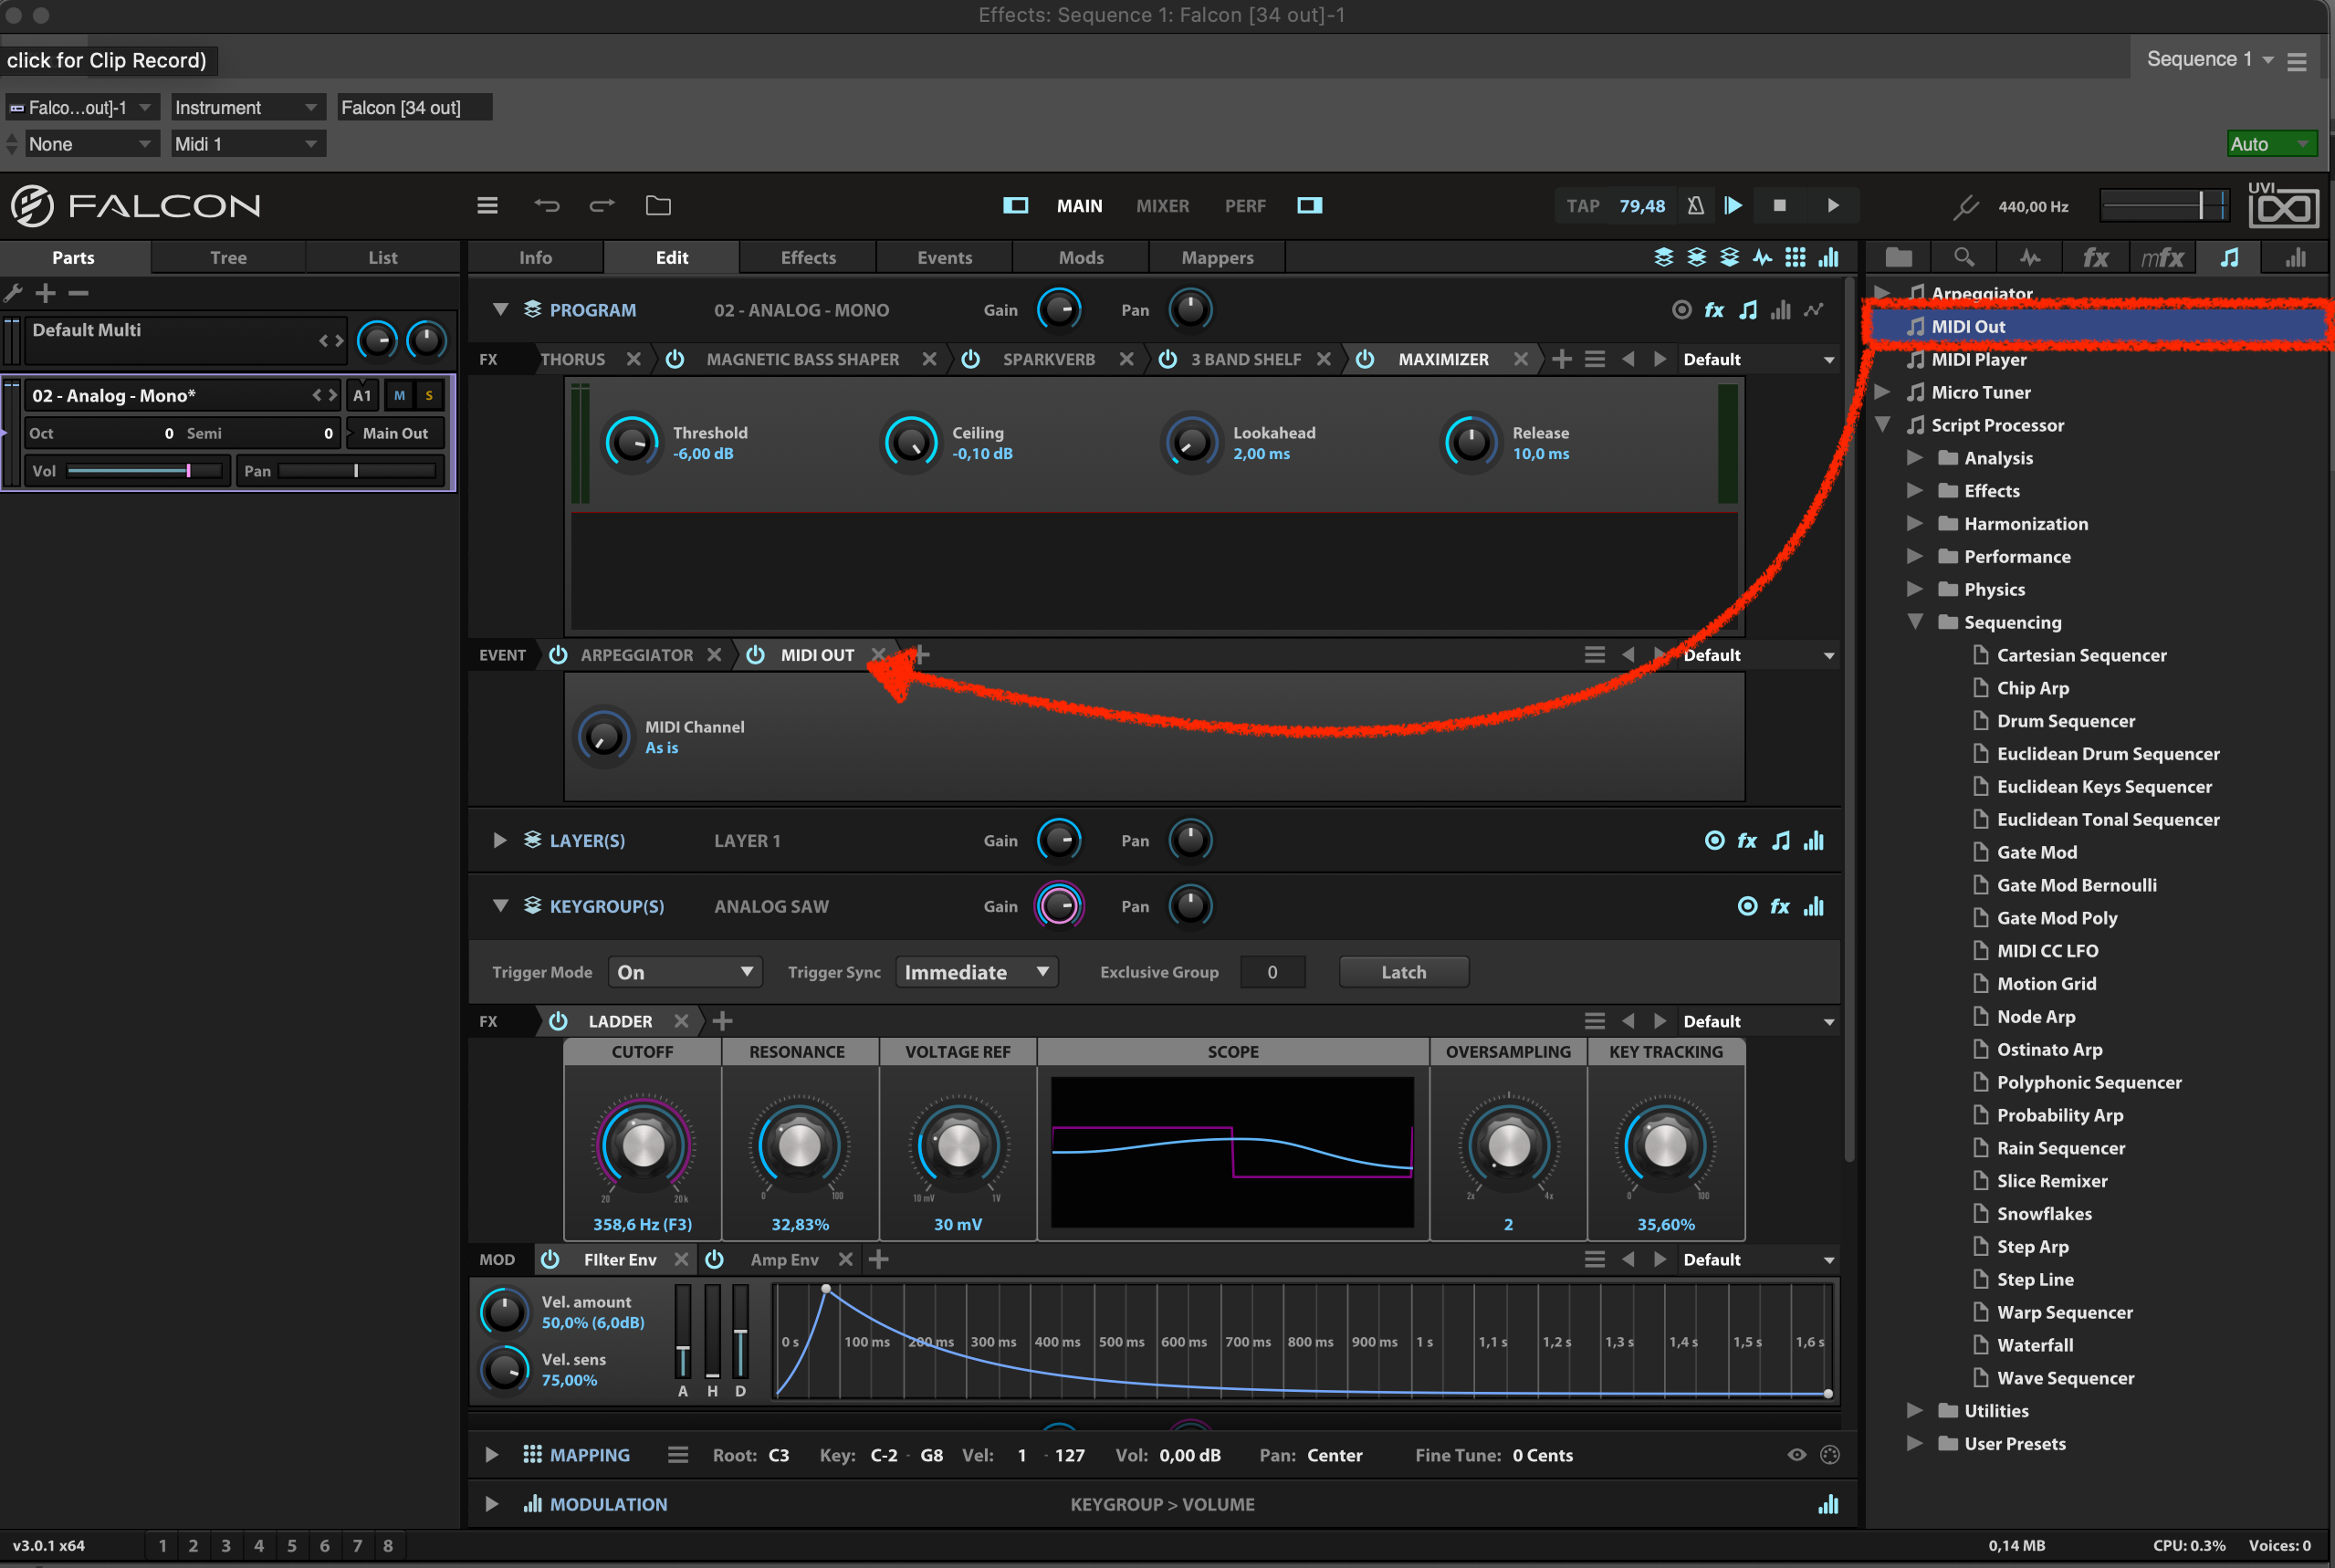Click the Mapping settings gear icon
The height and width of the screenshot is (1568, 2335).
[x=1830, y=1455]
